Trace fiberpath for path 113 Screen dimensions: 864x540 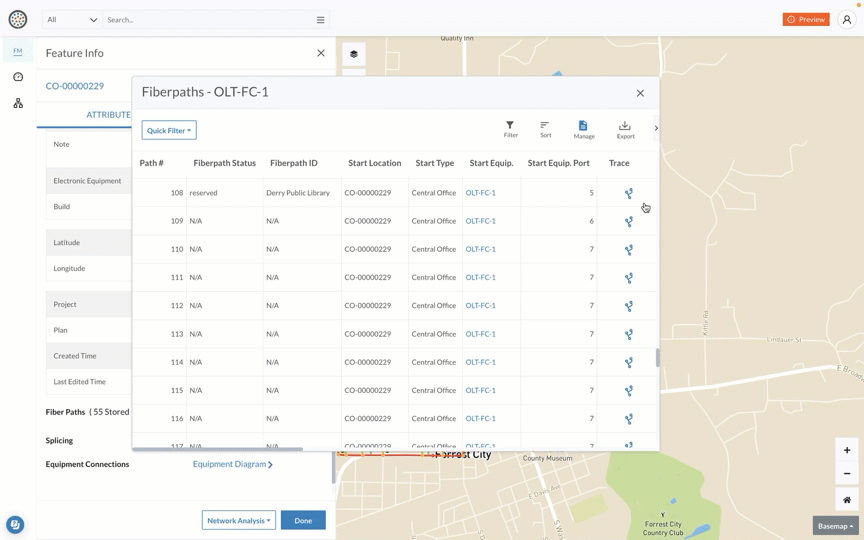(x=628, y=334)
